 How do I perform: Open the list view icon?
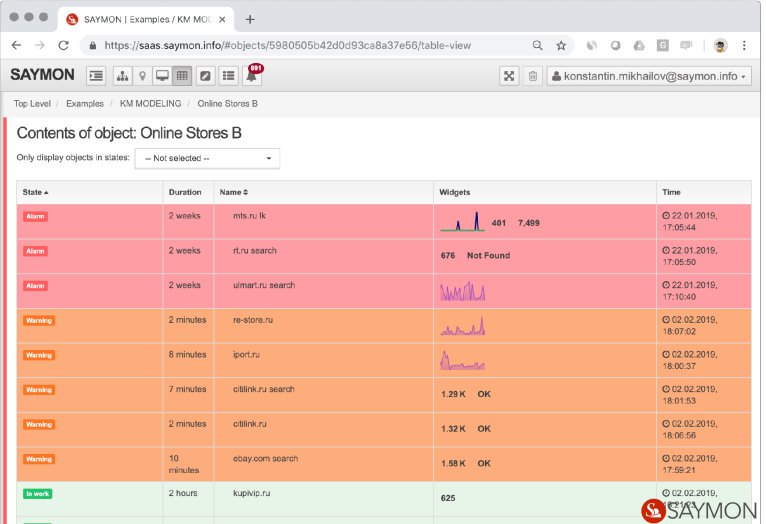pyautogui.click(x=228, y=76)
